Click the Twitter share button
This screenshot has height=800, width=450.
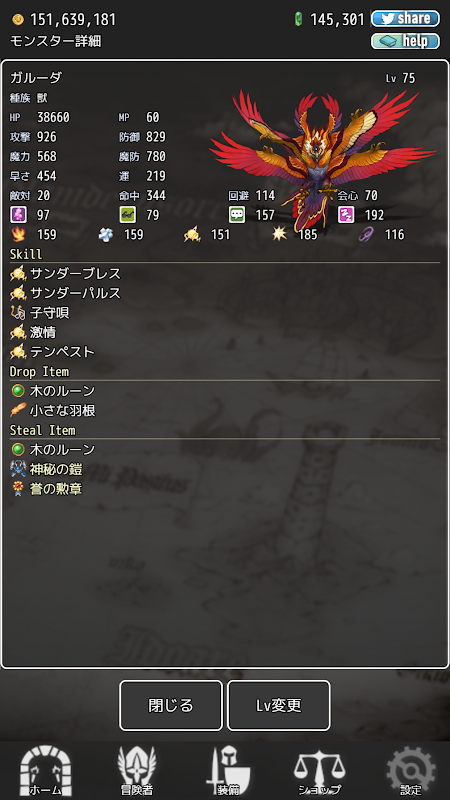[405, 19]
